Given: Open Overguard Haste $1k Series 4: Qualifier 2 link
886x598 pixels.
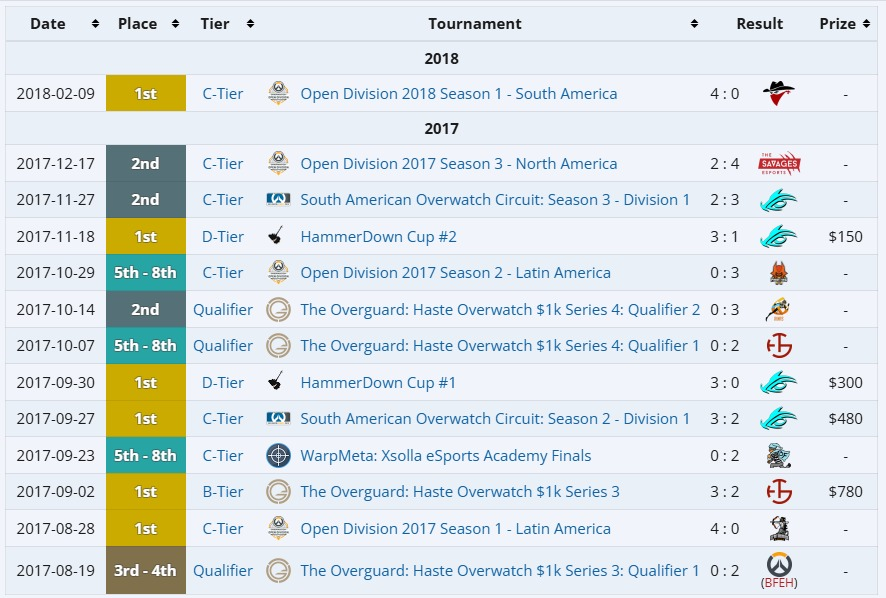Looking at the screenshot, I should pyautogui.click(x=500, y=309).
